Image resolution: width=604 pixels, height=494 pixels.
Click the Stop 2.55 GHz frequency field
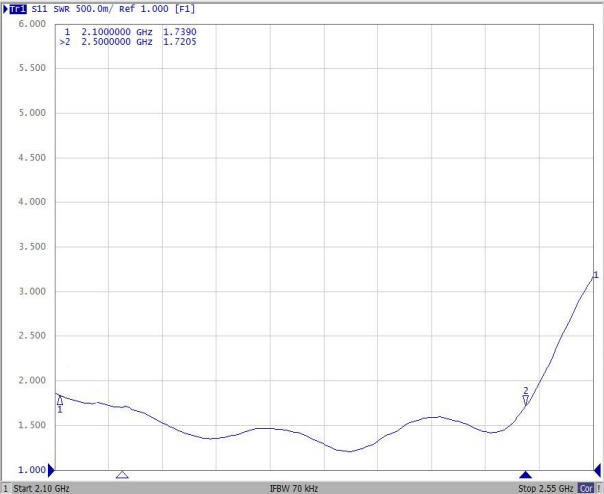click(x=545, y=488)
